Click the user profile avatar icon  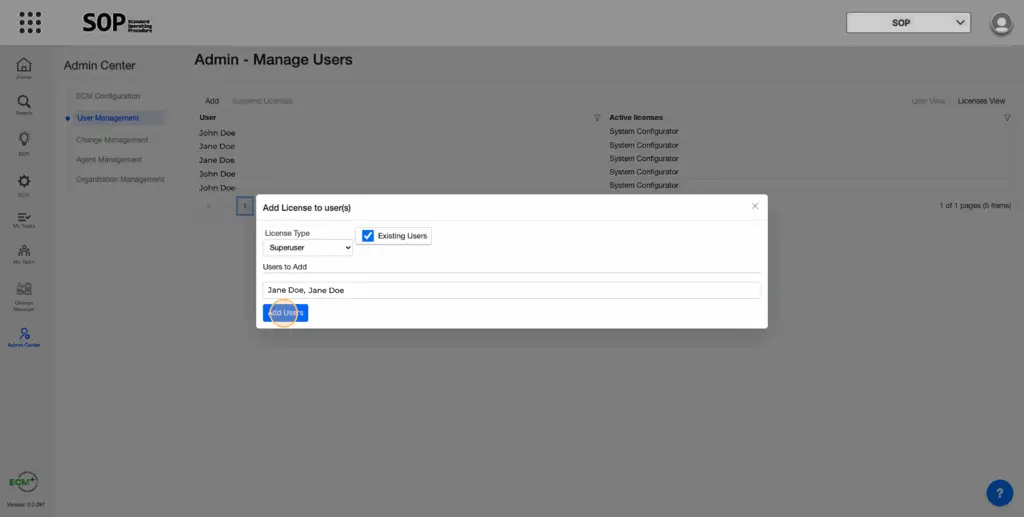click(x=1000, y=23)
